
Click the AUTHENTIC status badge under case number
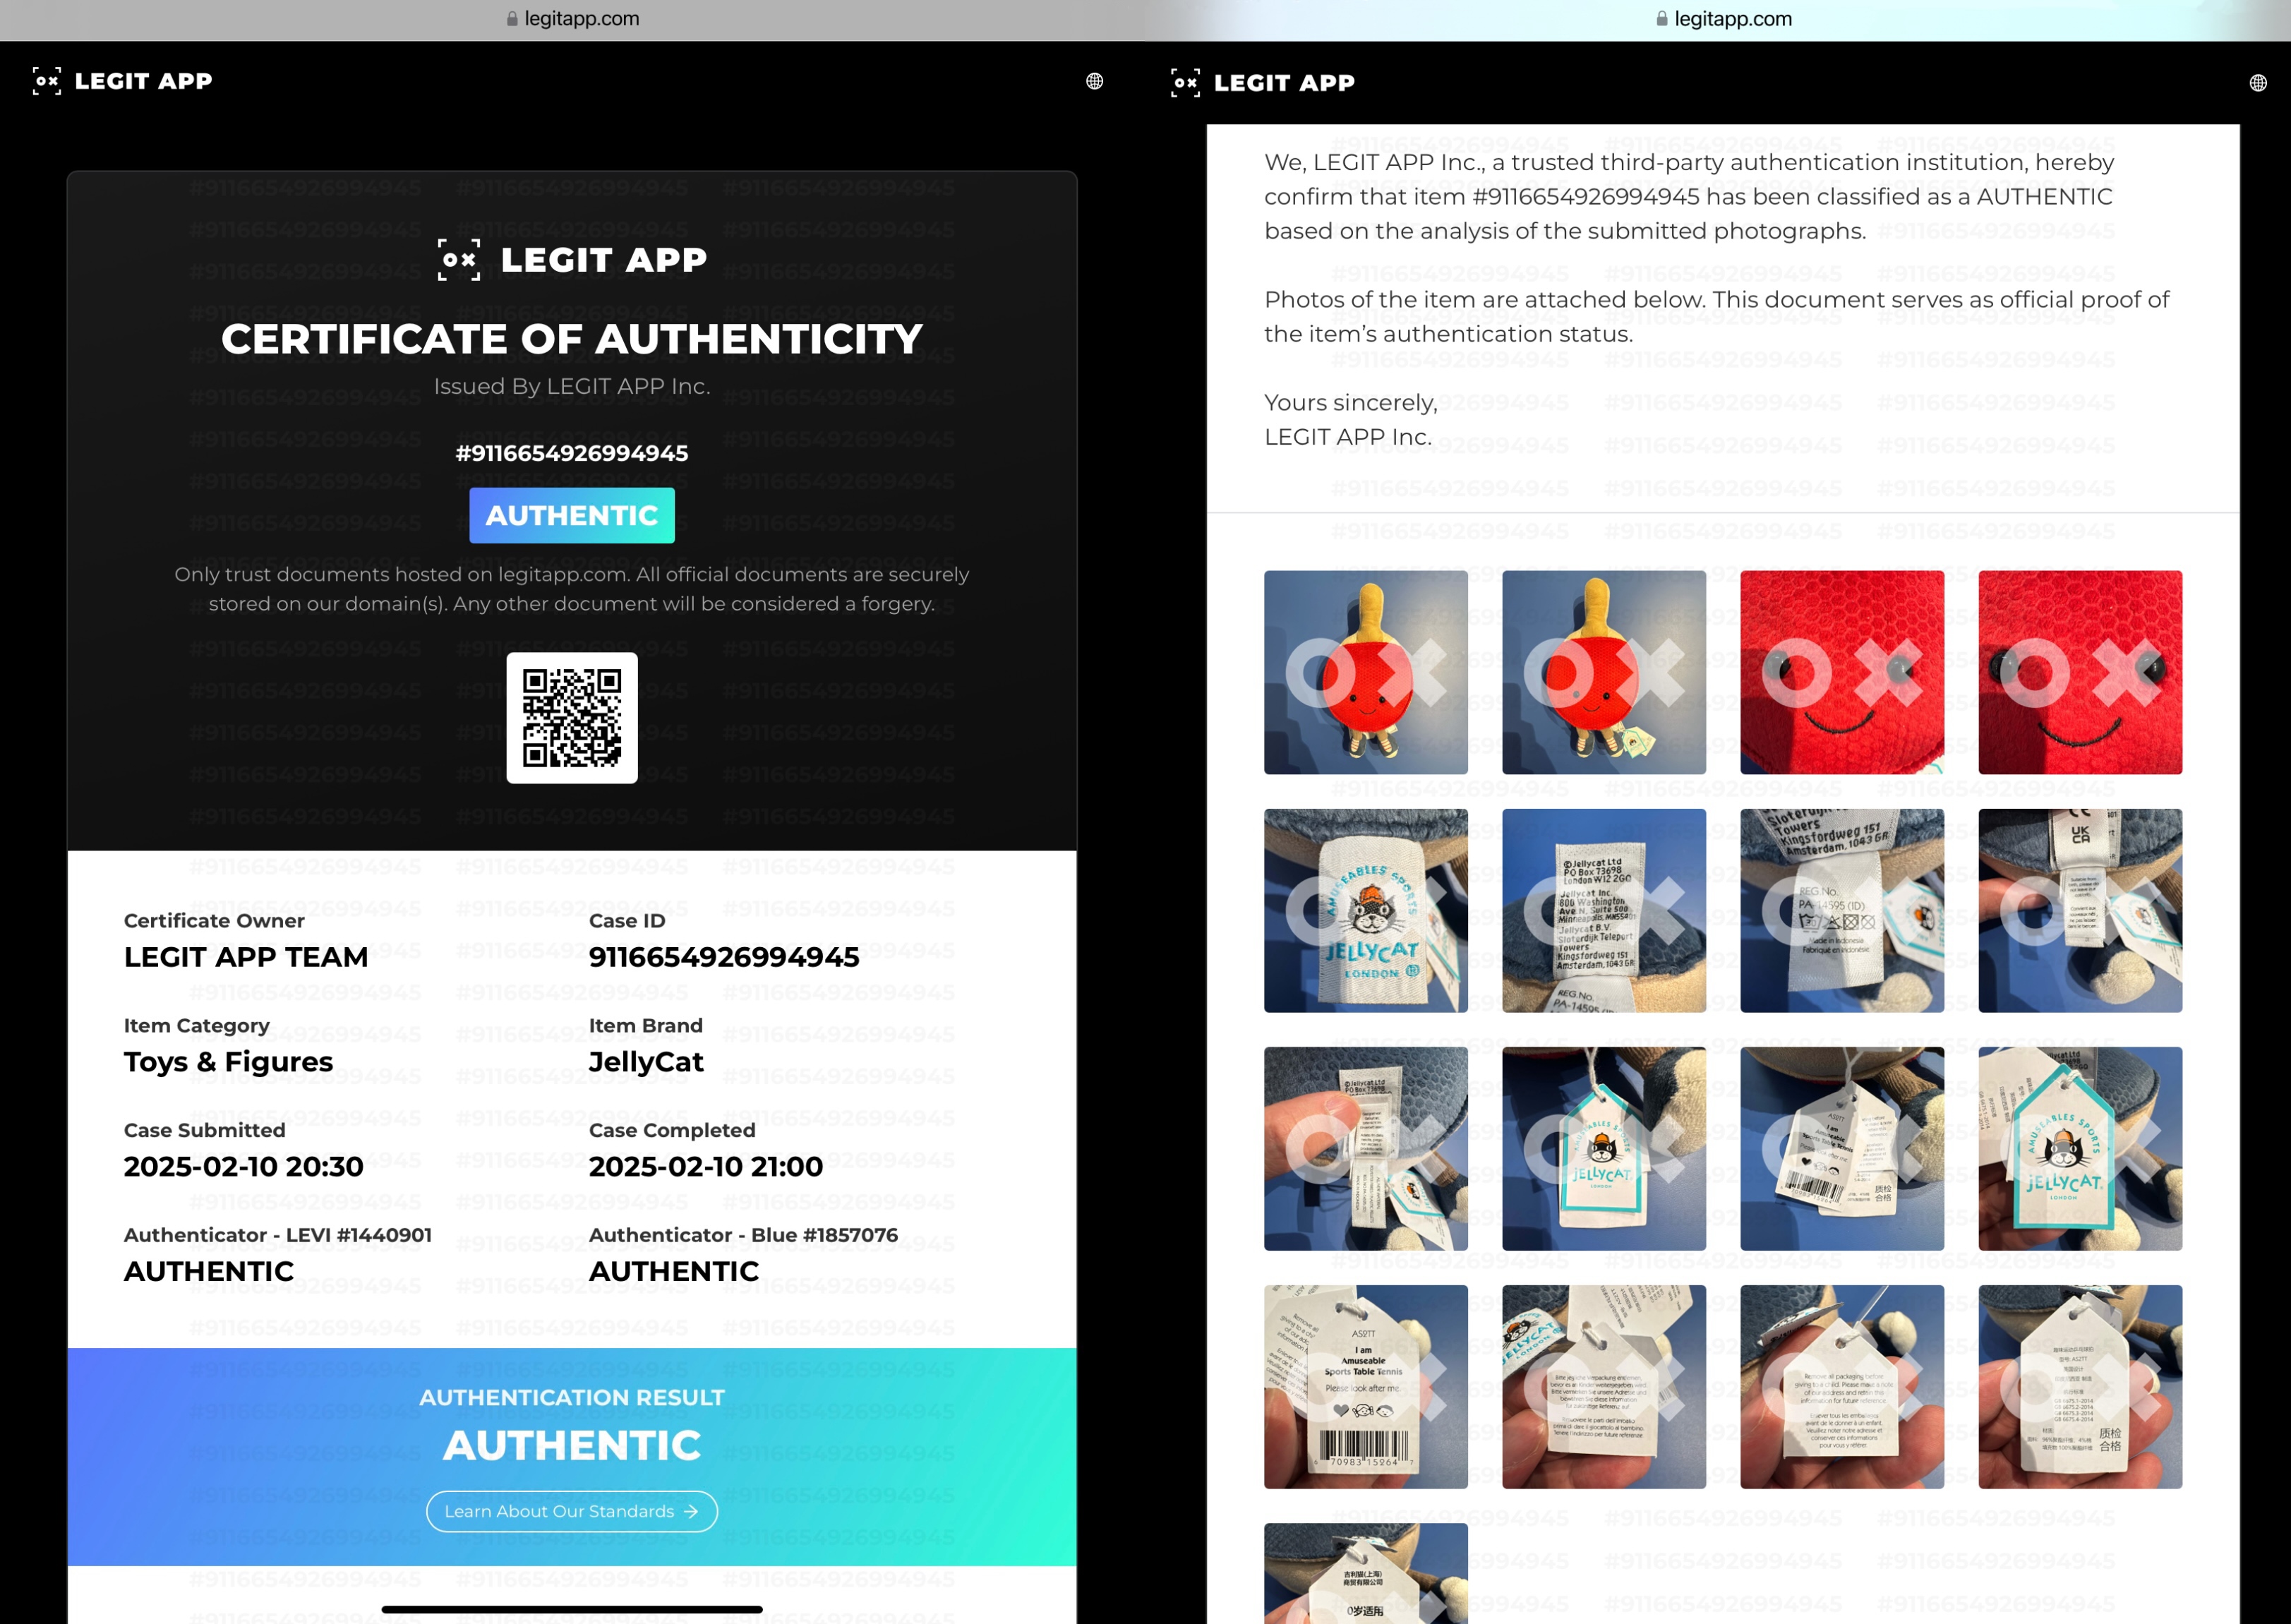point(572,516)
